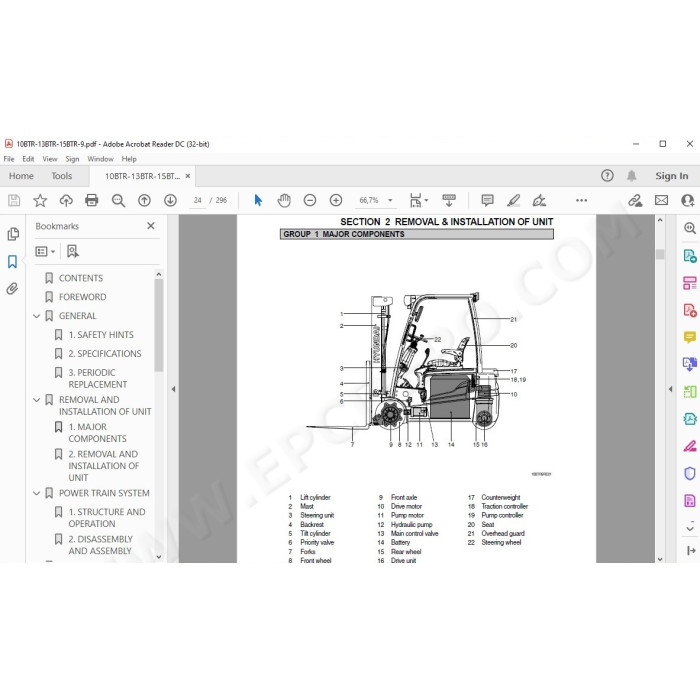Open the Fill & Sign tool in the right pane
The width and height of the screenshot is (700, 700).
[x=690, y=446]
